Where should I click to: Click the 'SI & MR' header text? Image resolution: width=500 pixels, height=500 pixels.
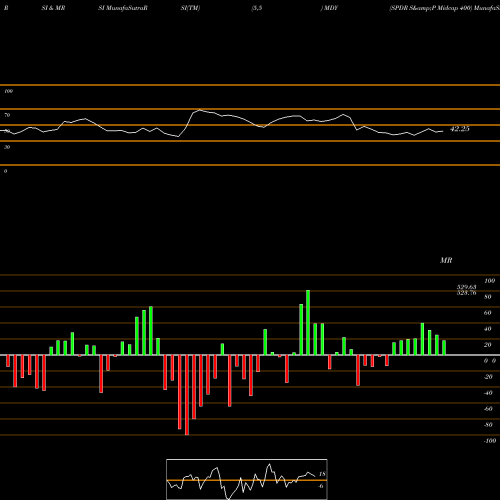coord(53,8)
